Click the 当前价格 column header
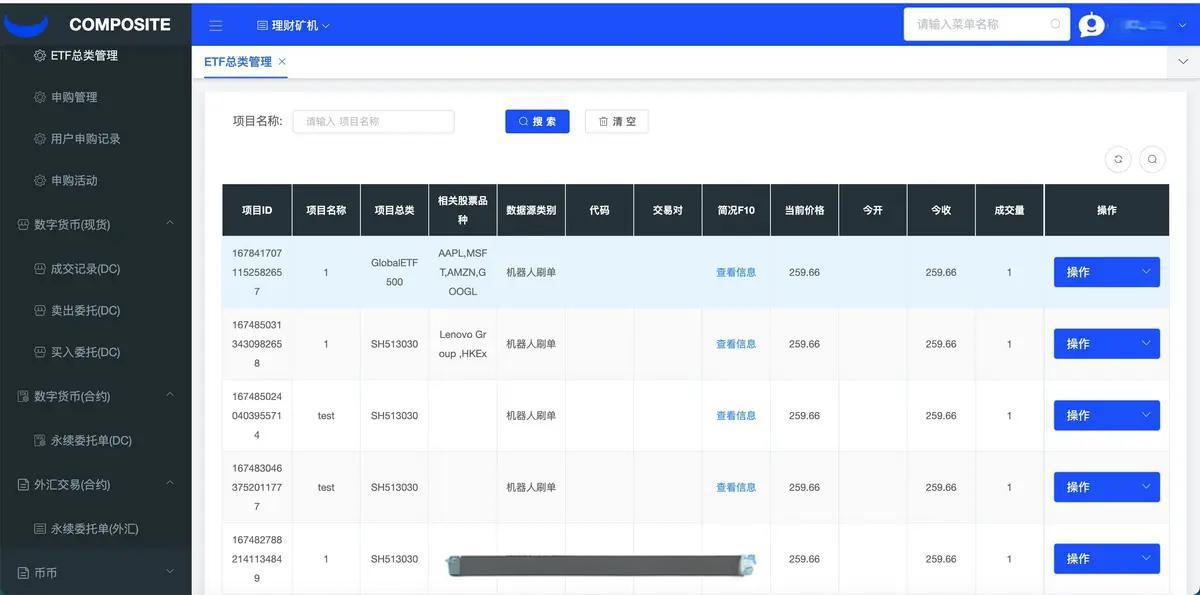The width and height of the screenshot is (1200, 595). coord(804,210)
